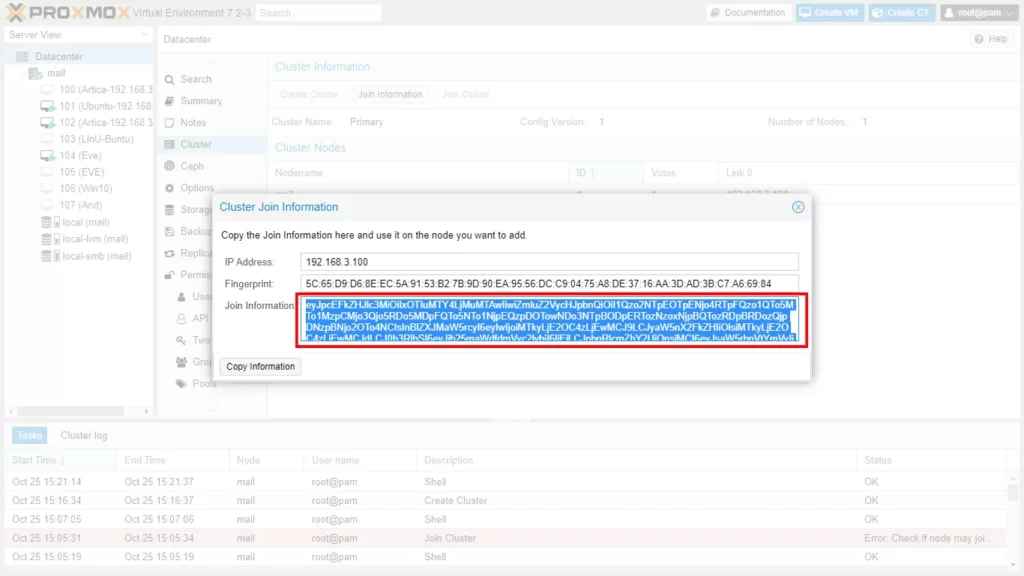Click inside the Join Information text area

click(x=551, y=321)
